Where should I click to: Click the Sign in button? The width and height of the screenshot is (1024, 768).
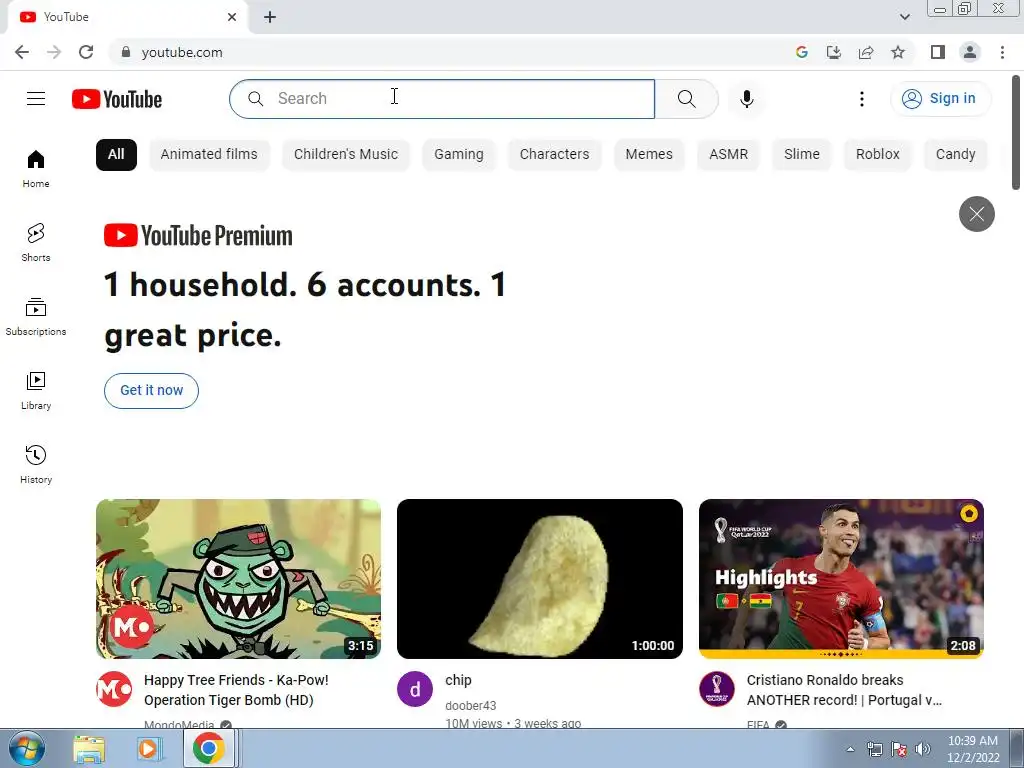[x=940, y=99]
